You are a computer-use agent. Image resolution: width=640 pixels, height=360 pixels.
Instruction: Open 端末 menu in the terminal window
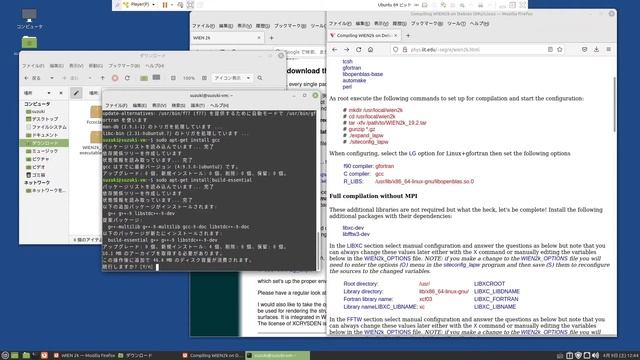click(198, 105)
